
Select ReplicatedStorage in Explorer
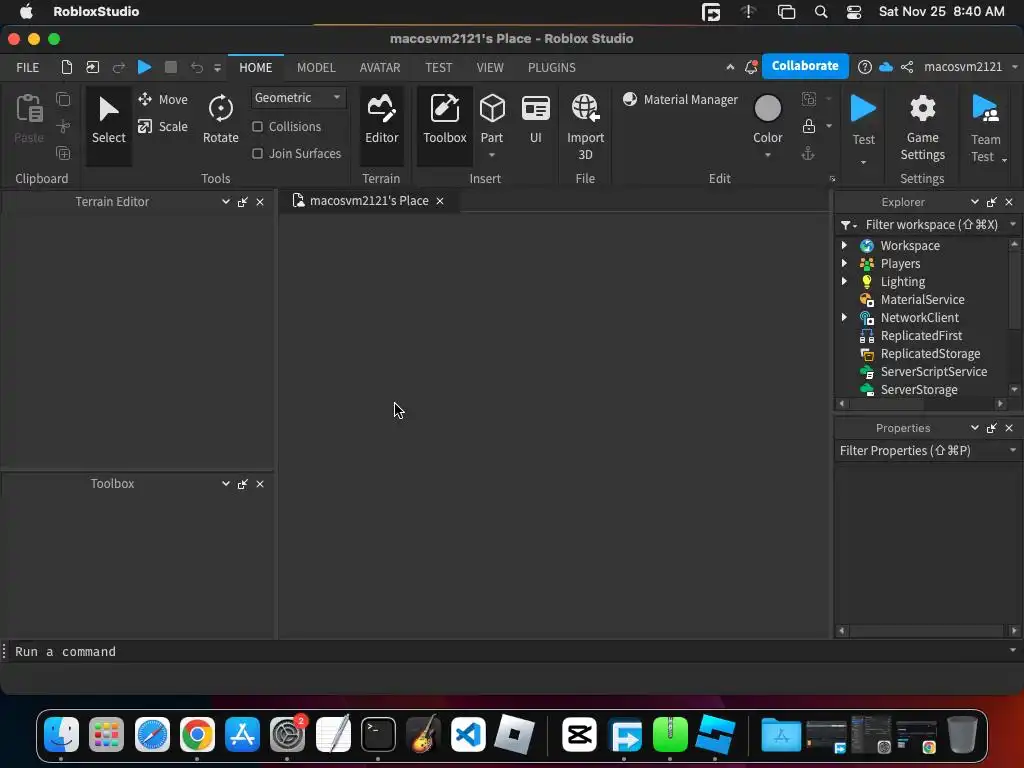(x=930, y=353)
